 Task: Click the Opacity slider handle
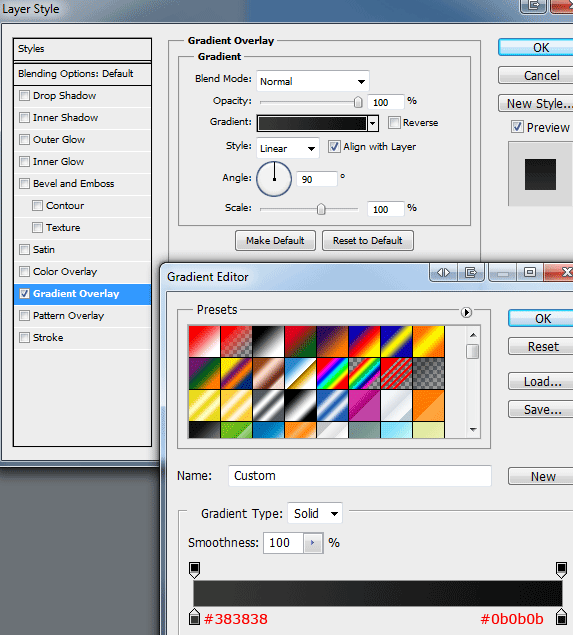[358, 102]
